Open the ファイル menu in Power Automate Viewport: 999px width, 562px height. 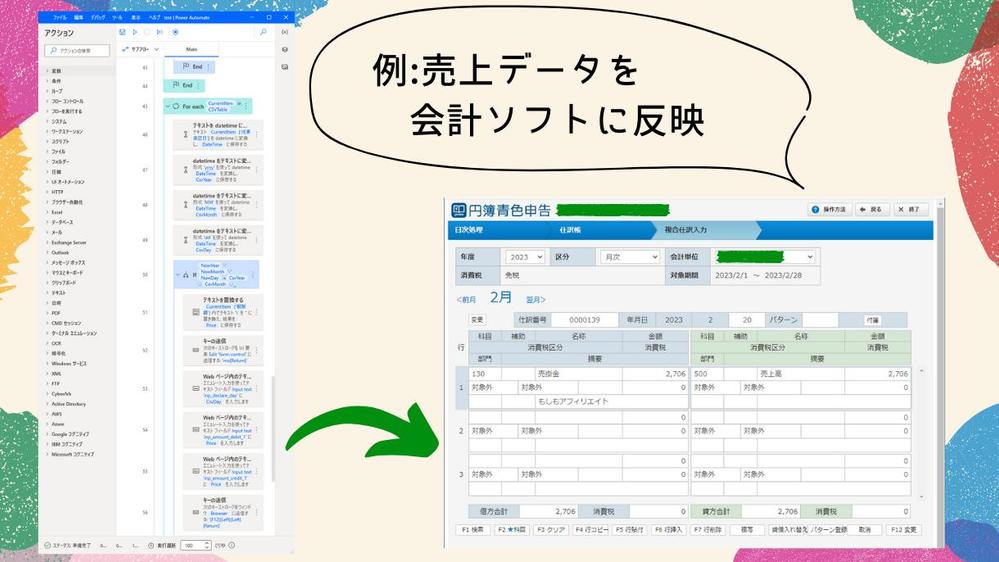[60, 17]
